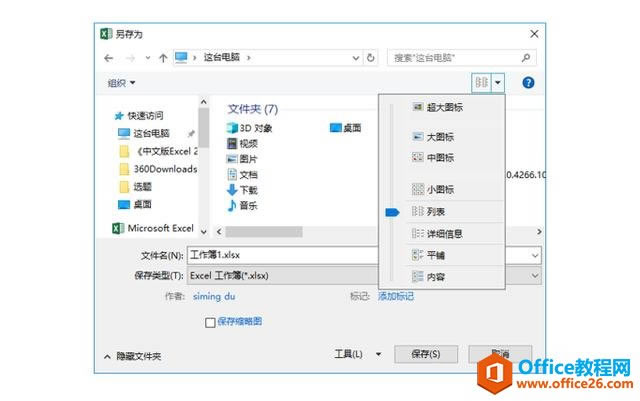The image size is (640, 401).
Task: Click the search 这台电脑 field
Action: point(461,58)
